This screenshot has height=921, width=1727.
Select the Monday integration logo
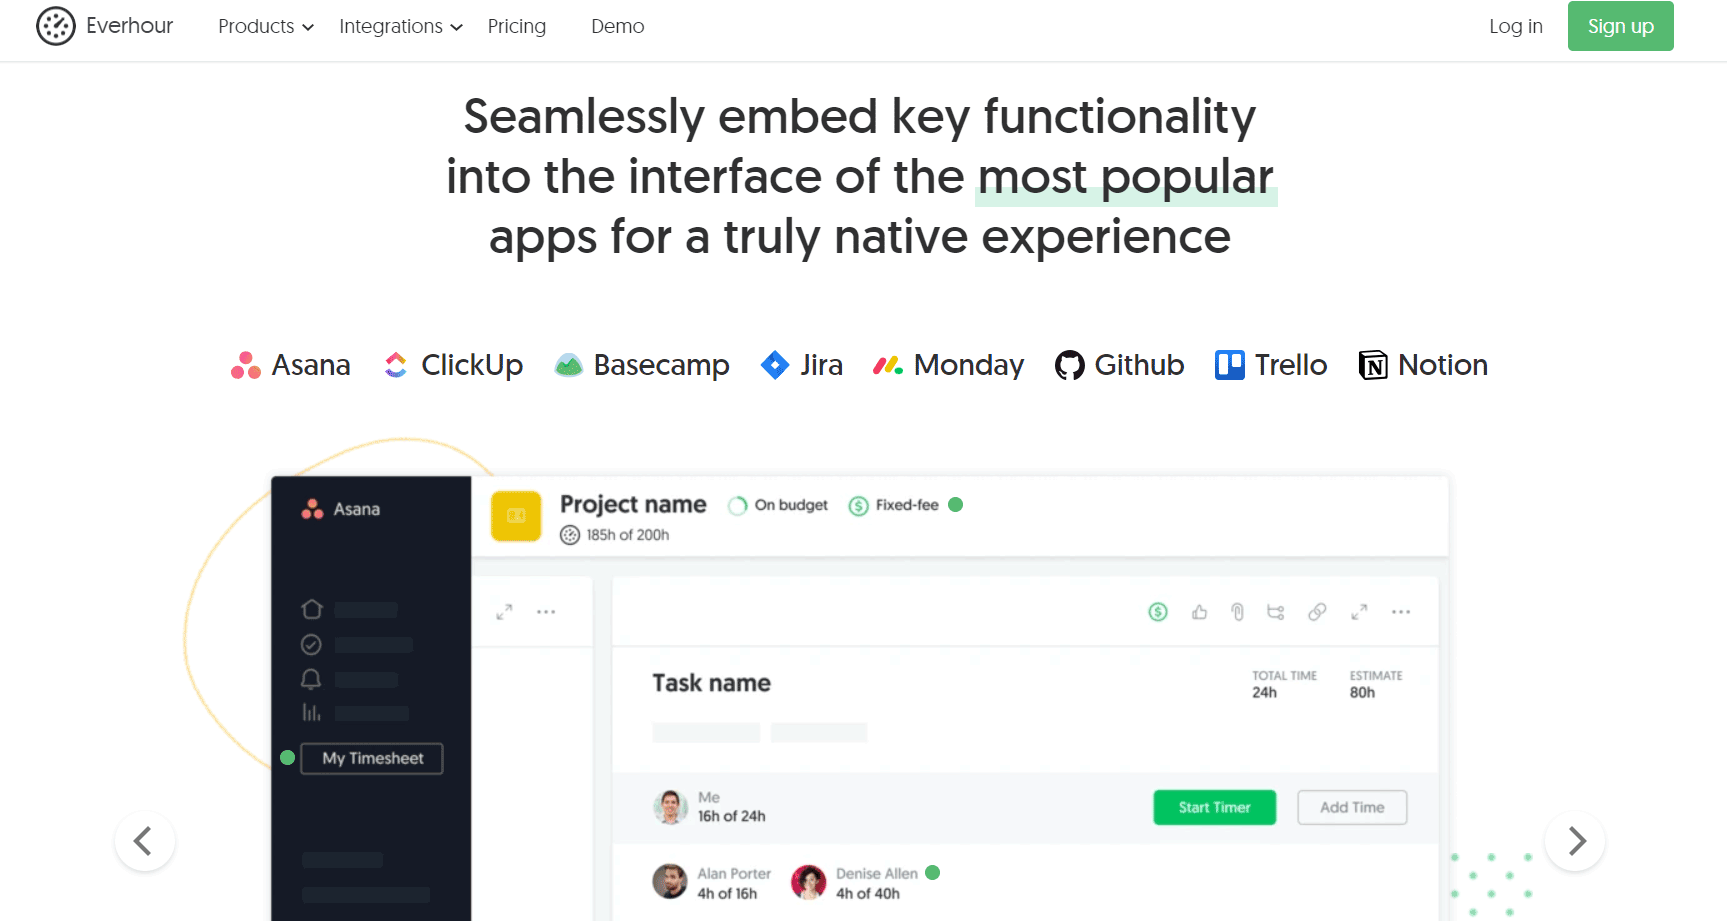click(888, 366)
